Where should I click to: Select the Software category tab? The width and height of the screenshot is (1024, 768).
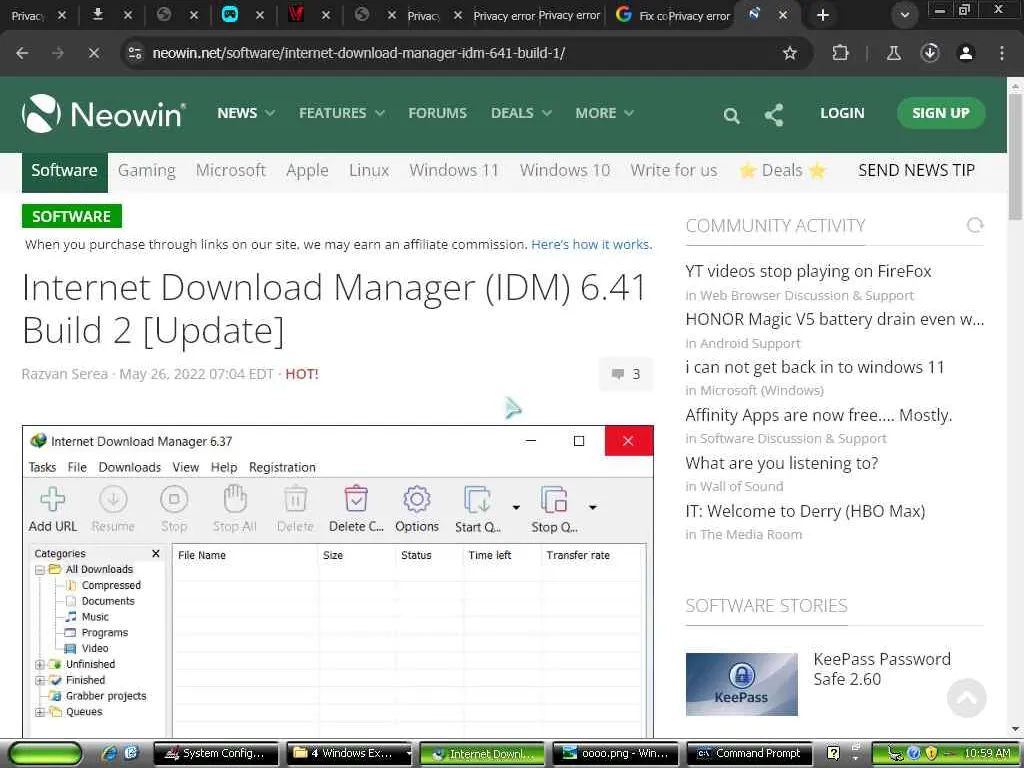[65, 171]
